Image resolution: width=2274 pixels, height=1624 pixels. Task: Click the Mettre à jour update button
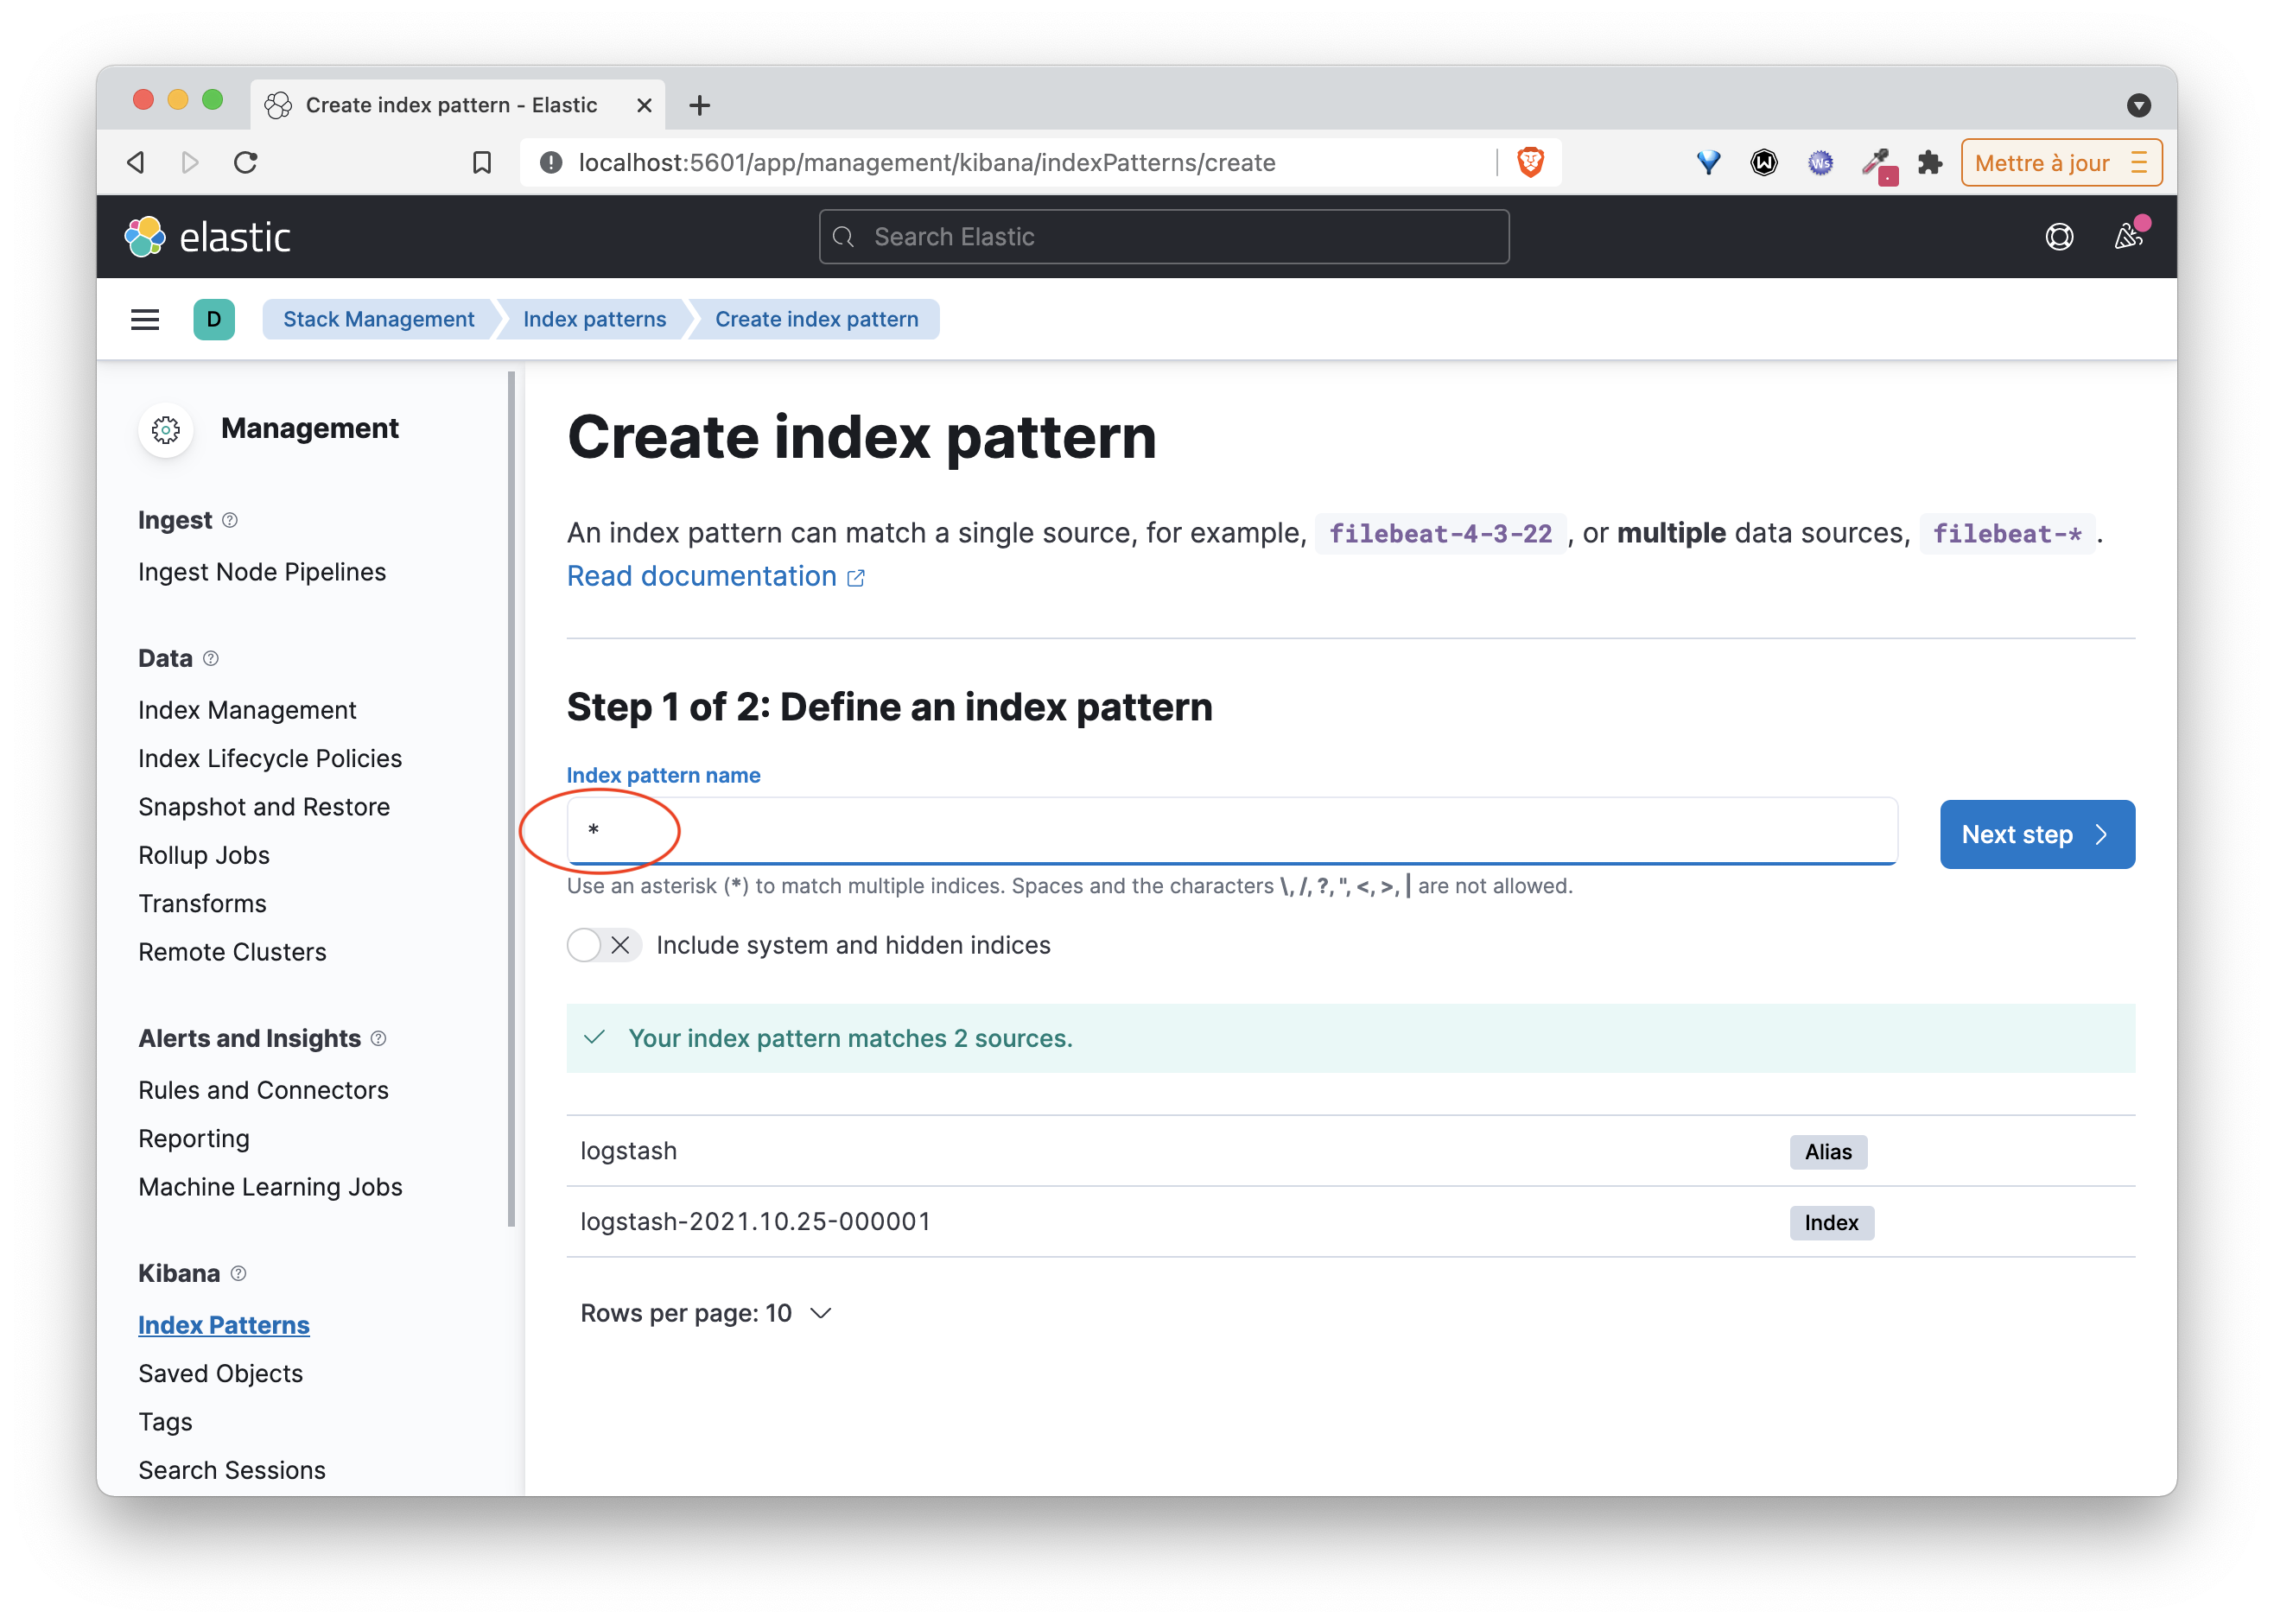point(2061,162)
